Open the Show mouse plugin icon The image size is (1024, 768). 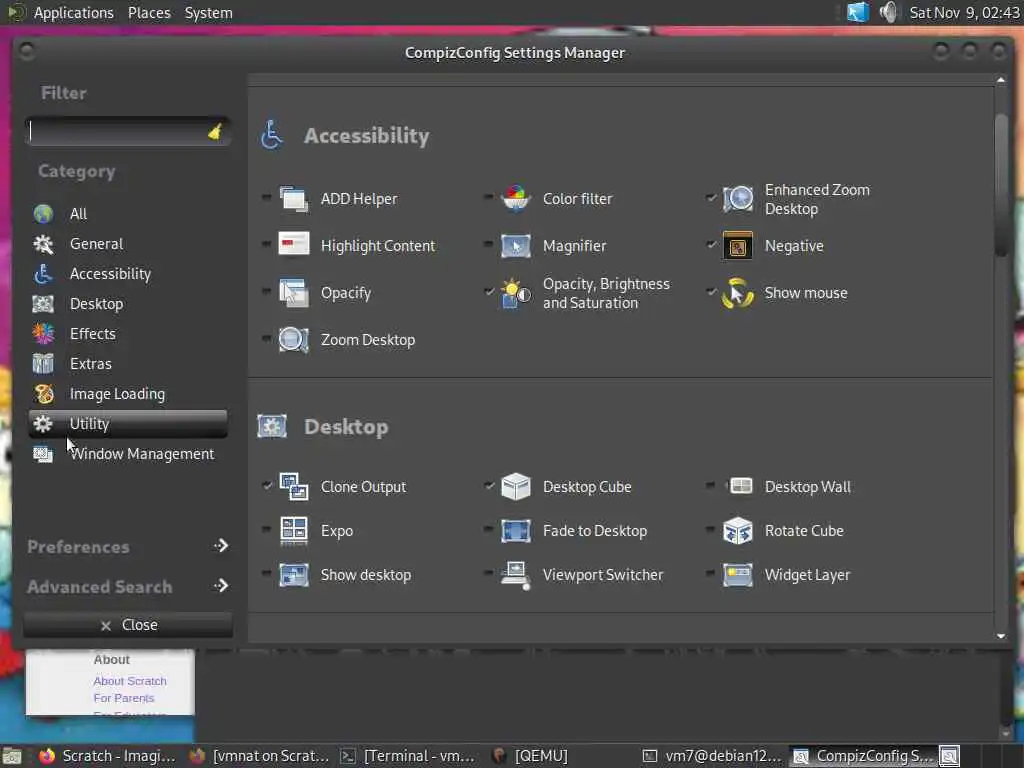(x=738, y=293)
